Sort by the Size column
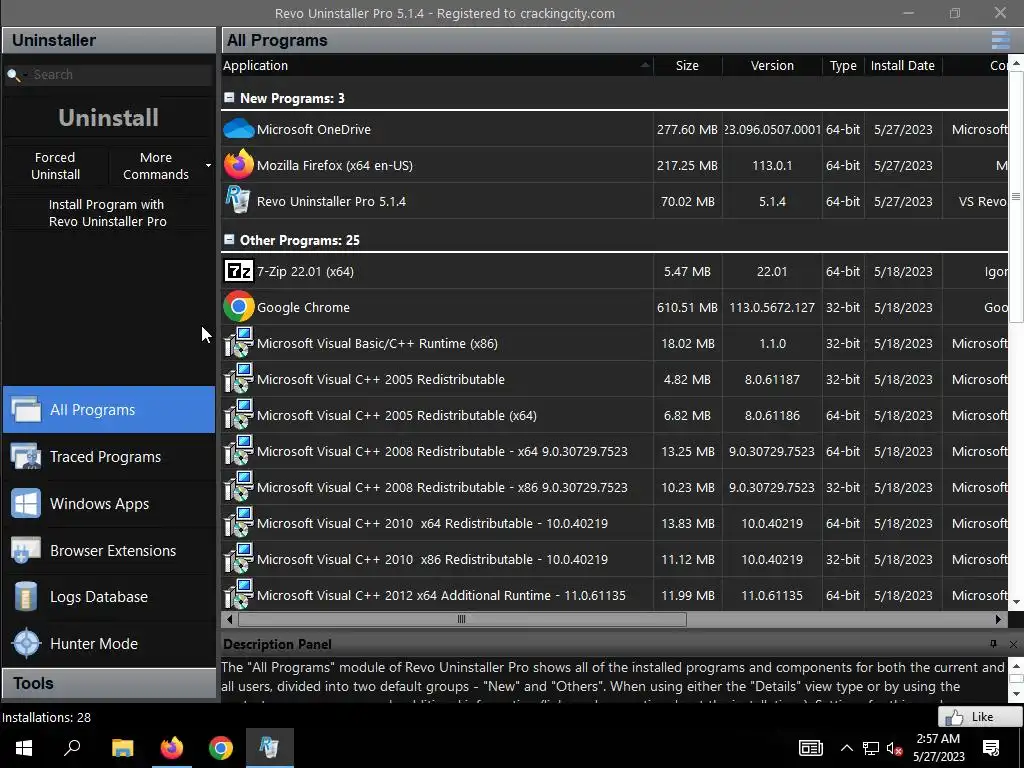1024x768 pixels. 687,65
